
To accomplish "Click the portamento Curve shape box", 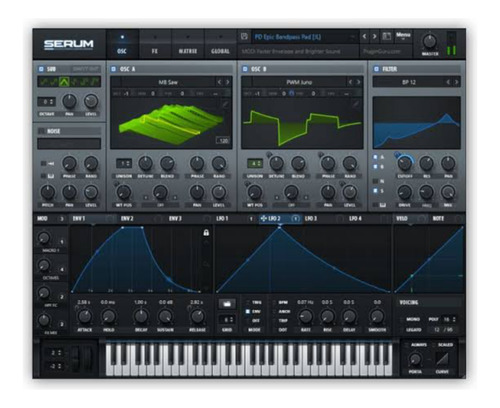I will coord(442,359).
